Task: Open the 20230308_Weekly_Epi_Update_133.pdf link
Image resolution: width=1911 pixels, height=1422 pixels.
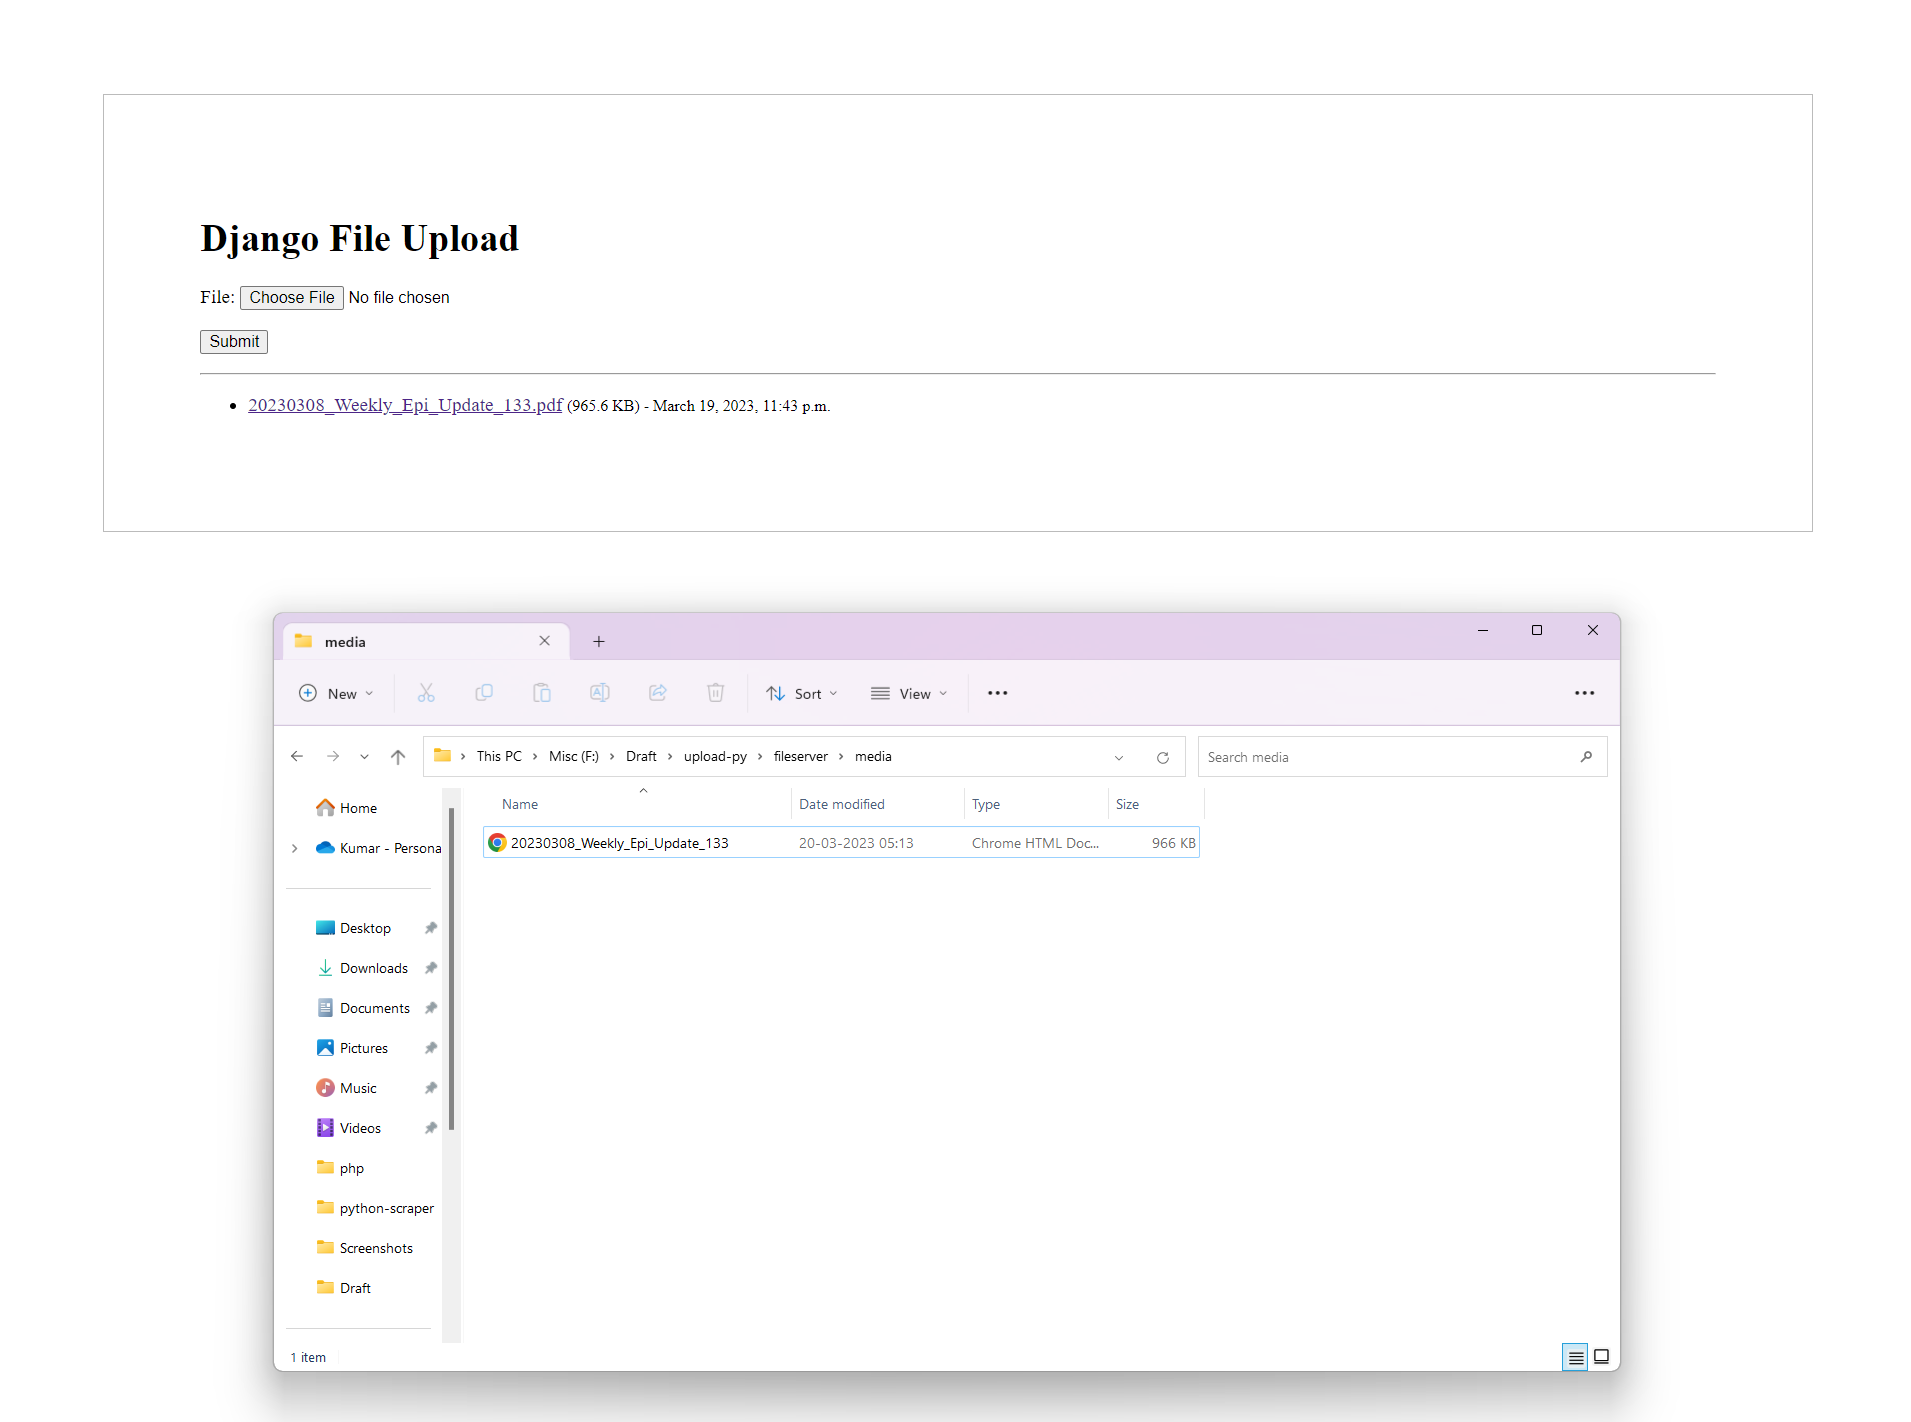Action: click(405, 405)
